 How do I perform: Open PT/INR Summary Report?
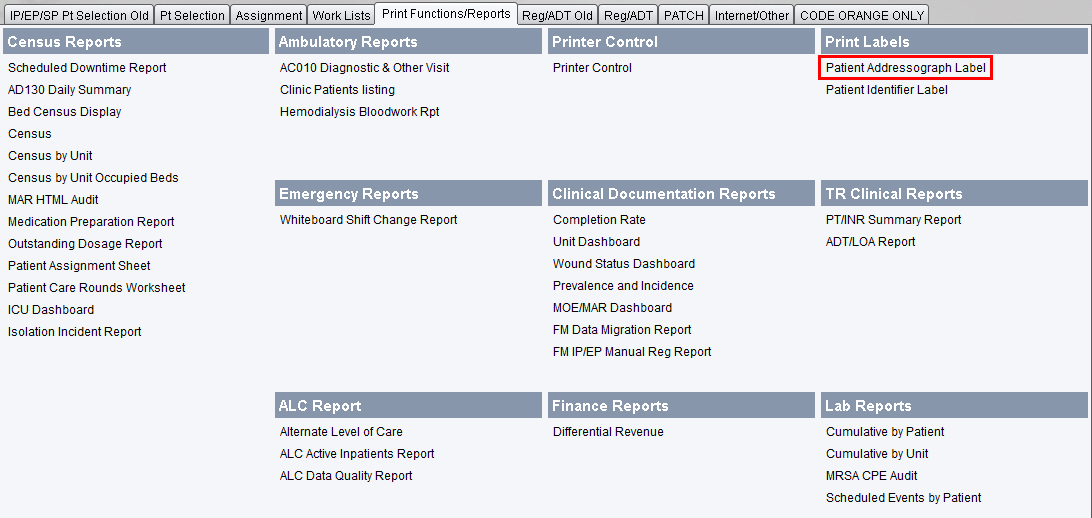click(x=893, y=220)
